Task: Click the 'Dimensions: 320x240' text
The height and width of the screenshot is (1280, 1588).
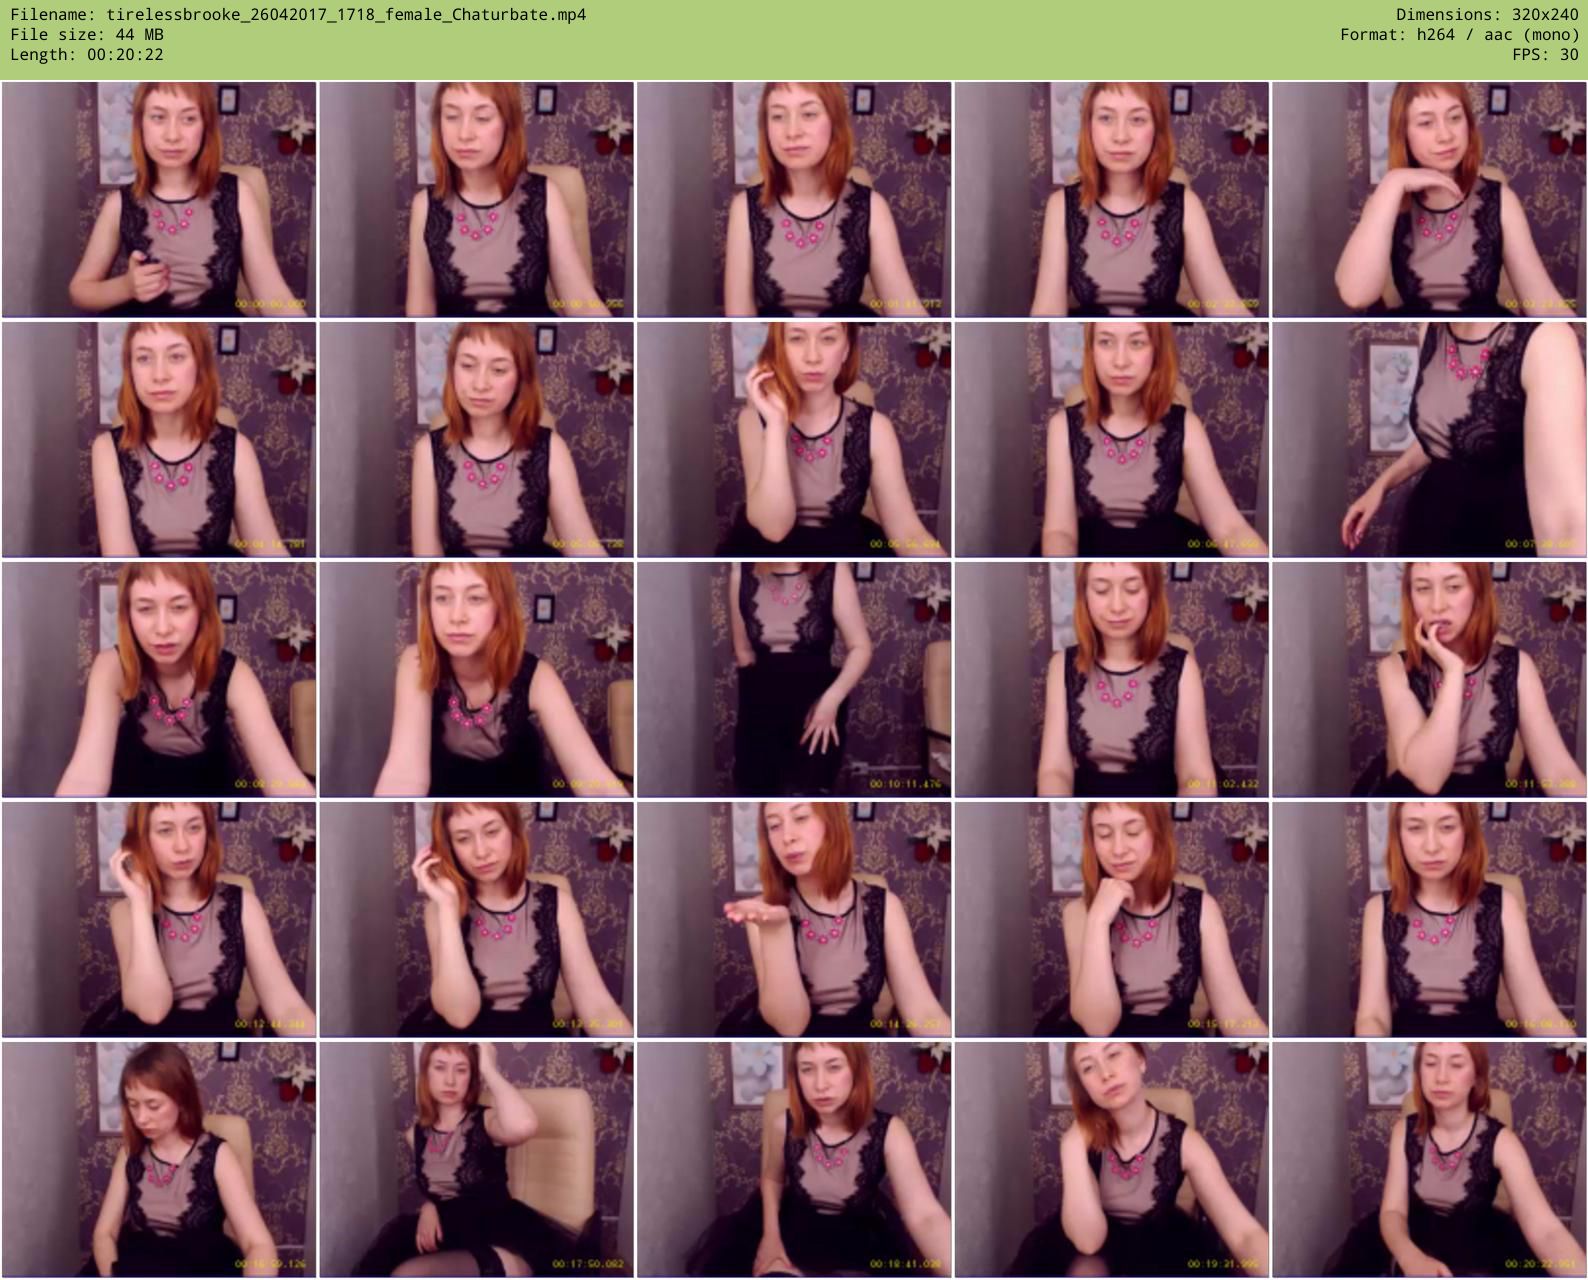Action: point(1487,14)
